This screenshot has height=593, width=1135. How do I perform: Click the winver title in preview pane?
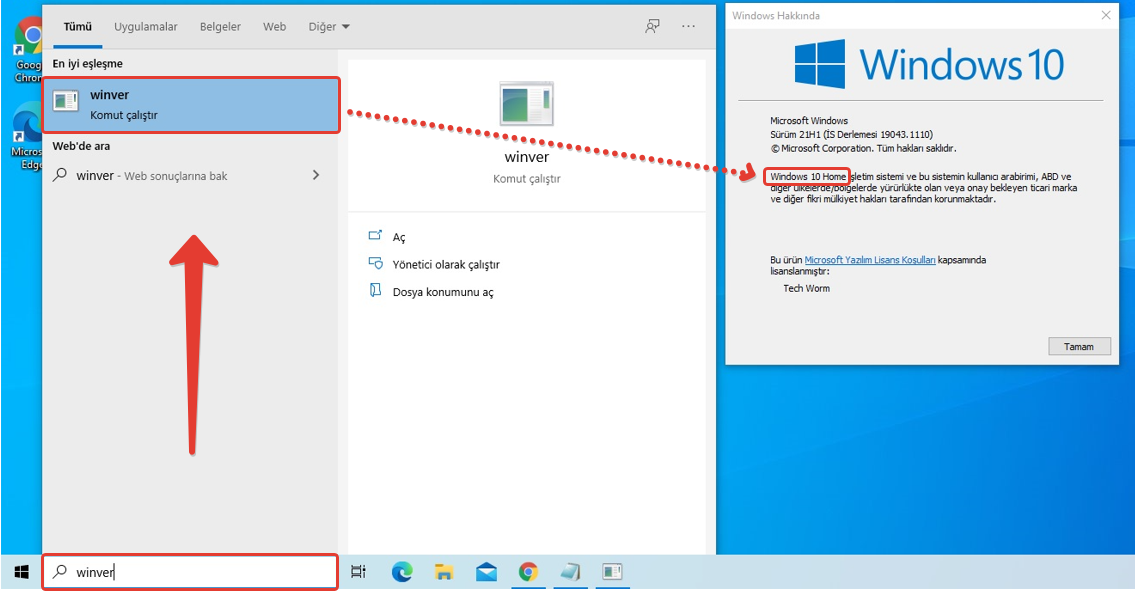[526, 157]
